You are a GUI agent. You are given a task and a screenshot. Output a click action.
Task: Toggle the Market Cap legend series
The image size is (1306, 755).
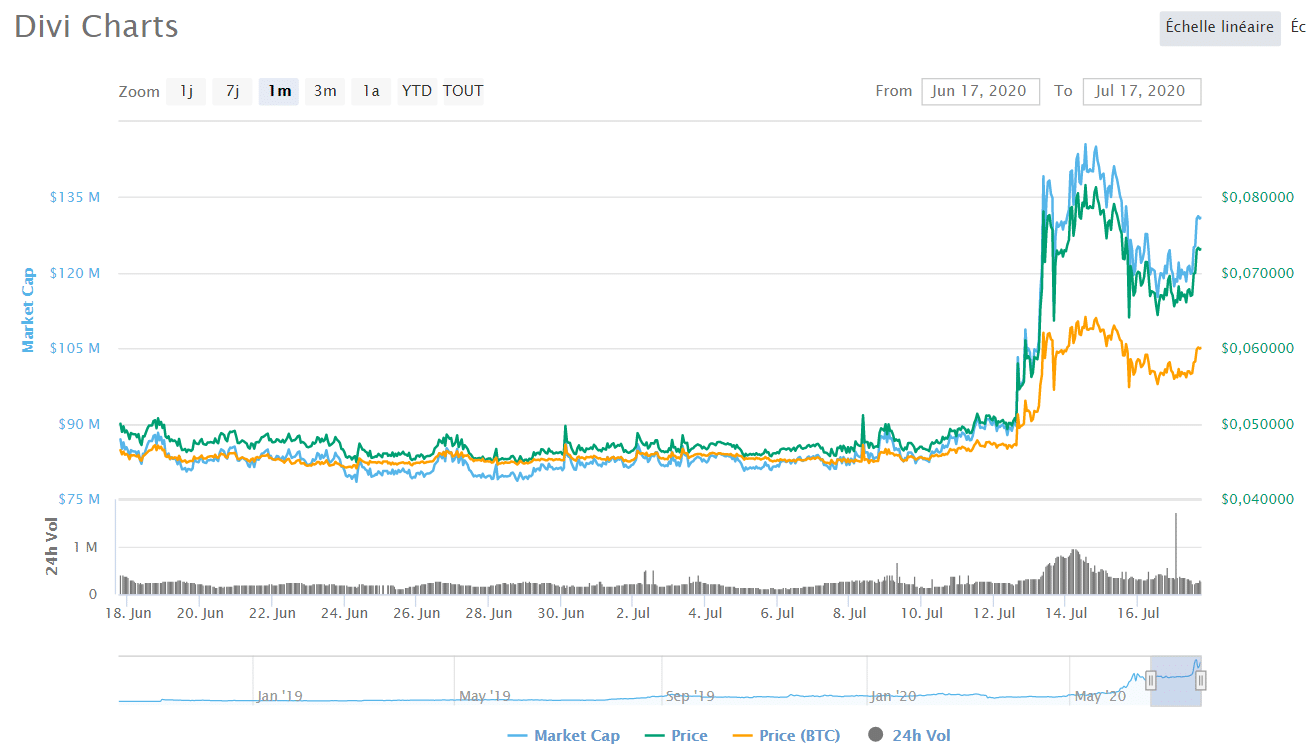click(565, 735)
